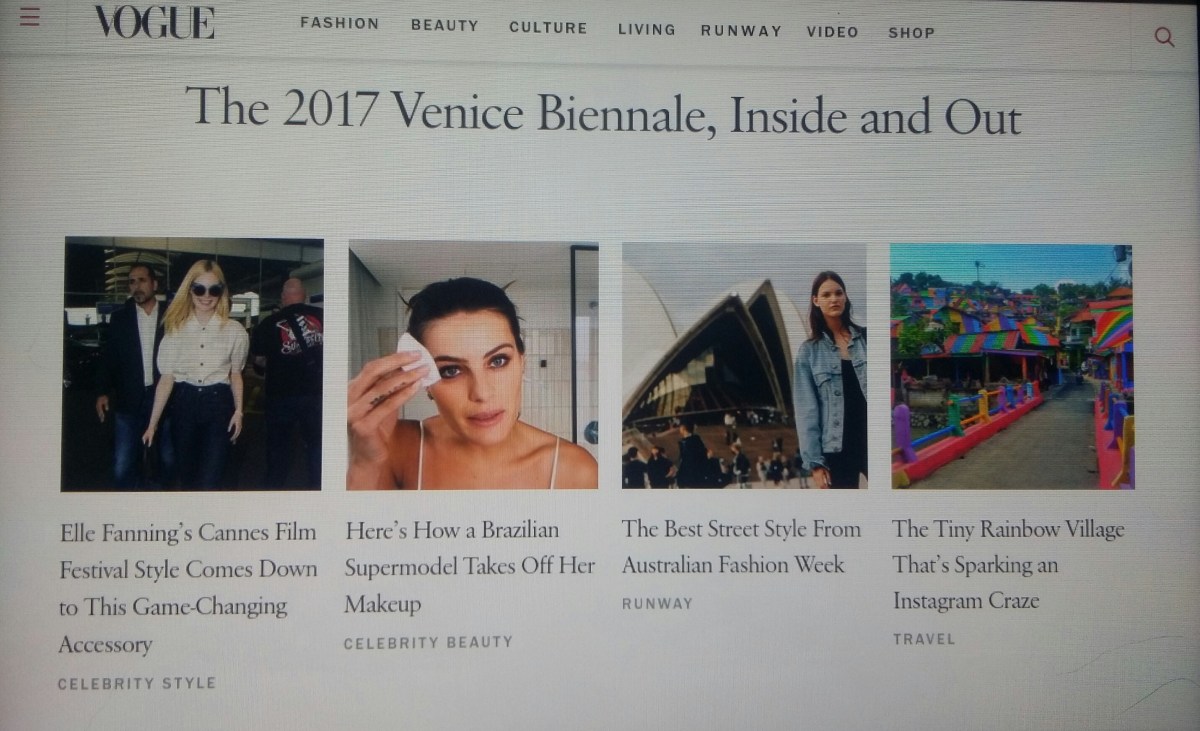Viewport: 1200px width, 731px height.
Task: Open Best Street Style Australian Fashion Week link
Action: tap(741, 546)
